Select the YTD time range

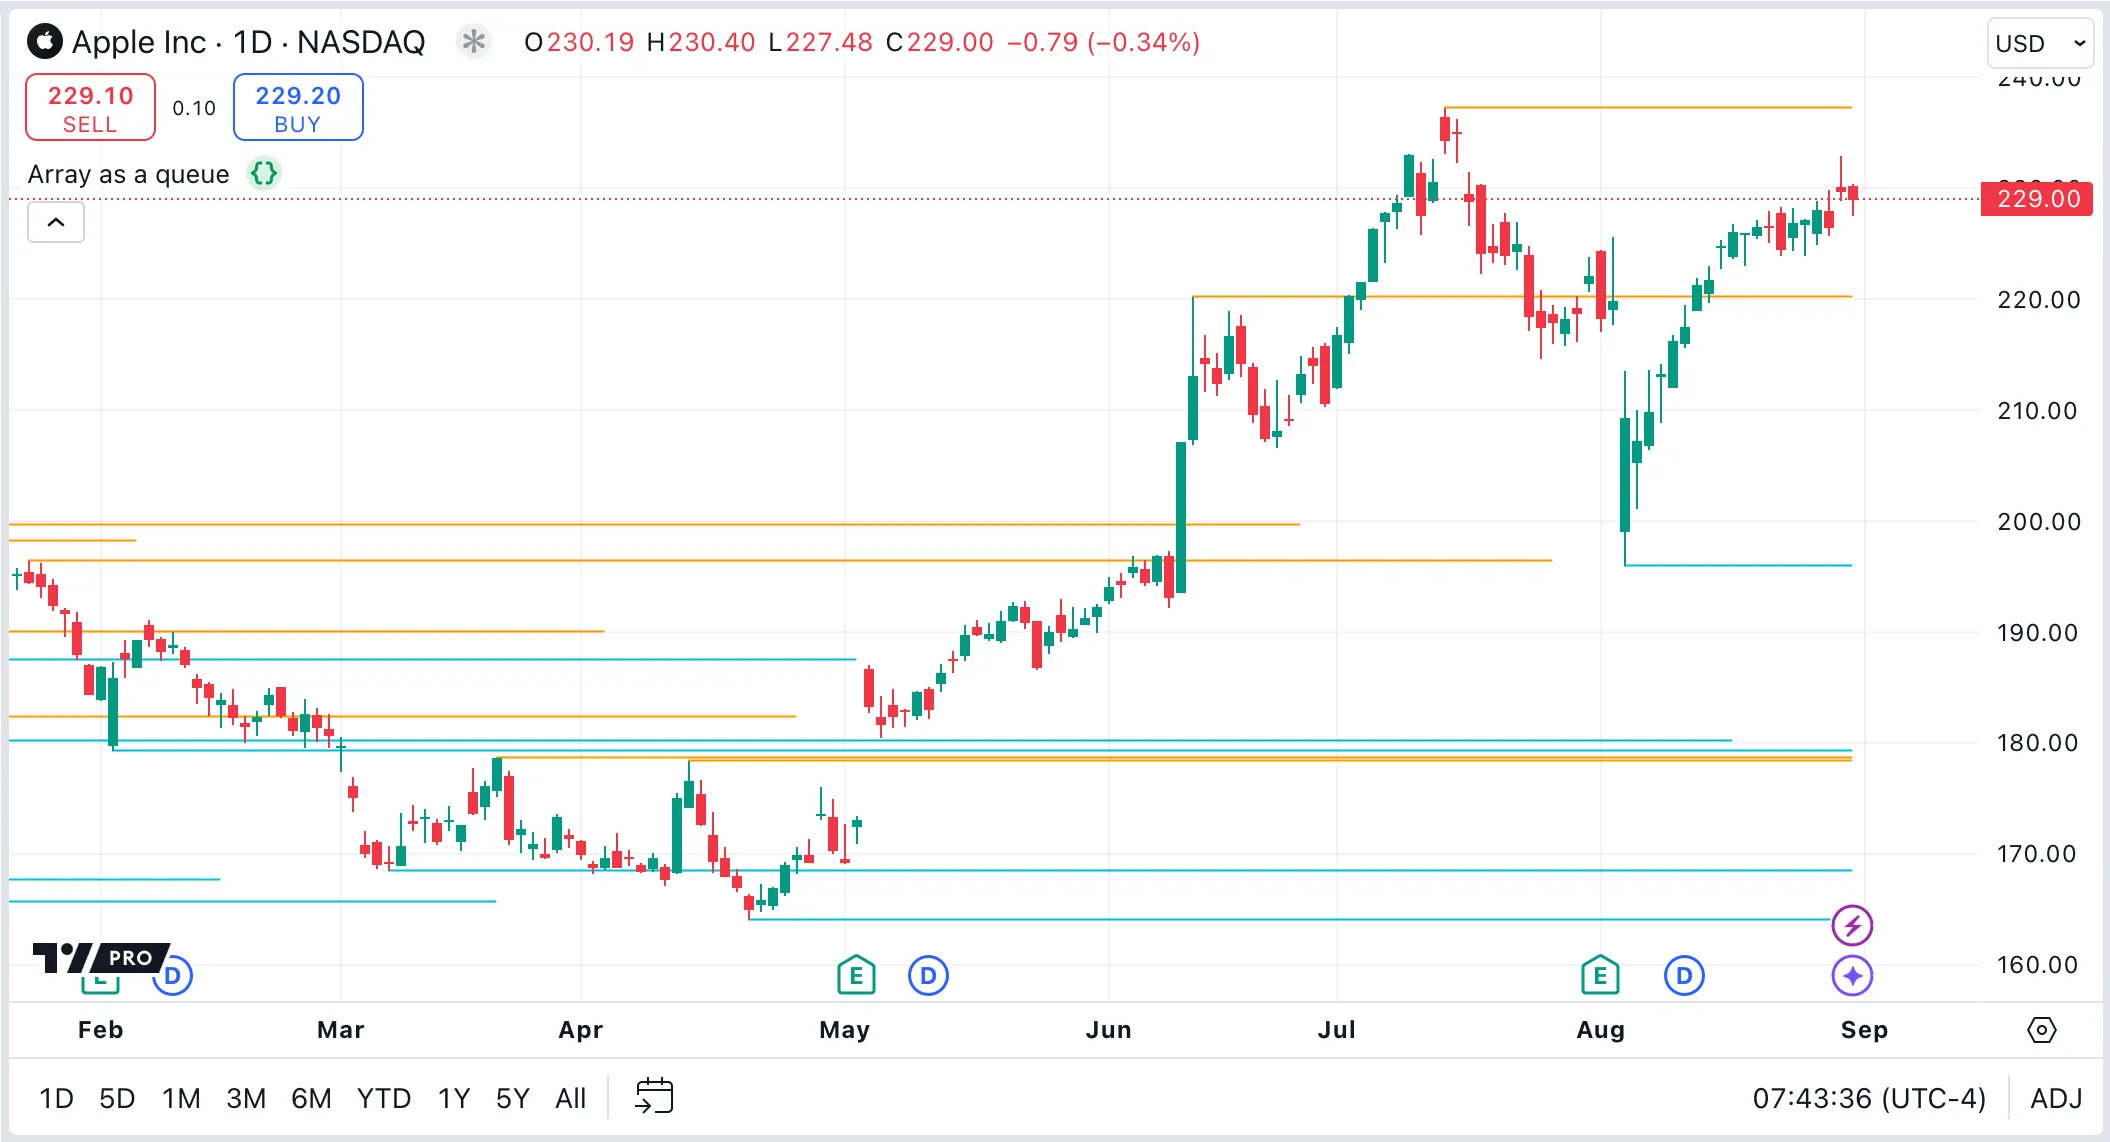coord(384,1098)
